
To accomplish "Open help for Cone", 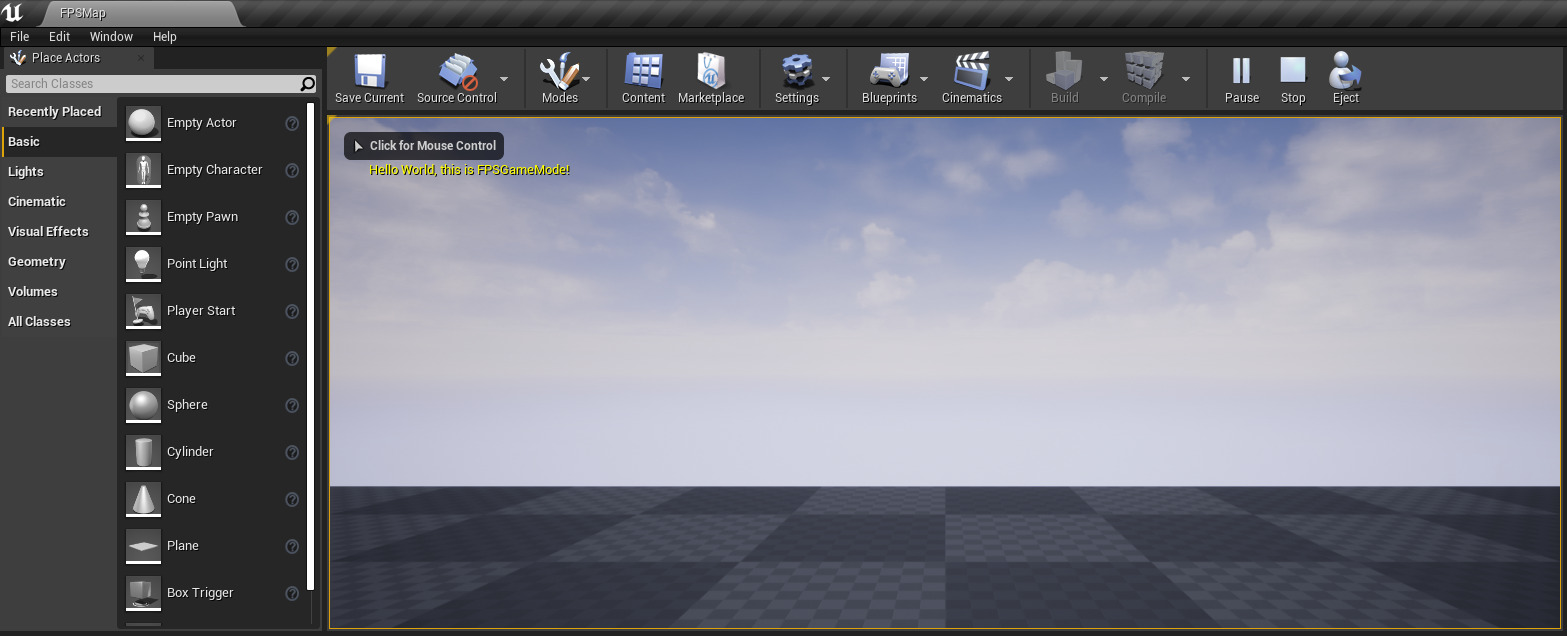I will (292, 499).
